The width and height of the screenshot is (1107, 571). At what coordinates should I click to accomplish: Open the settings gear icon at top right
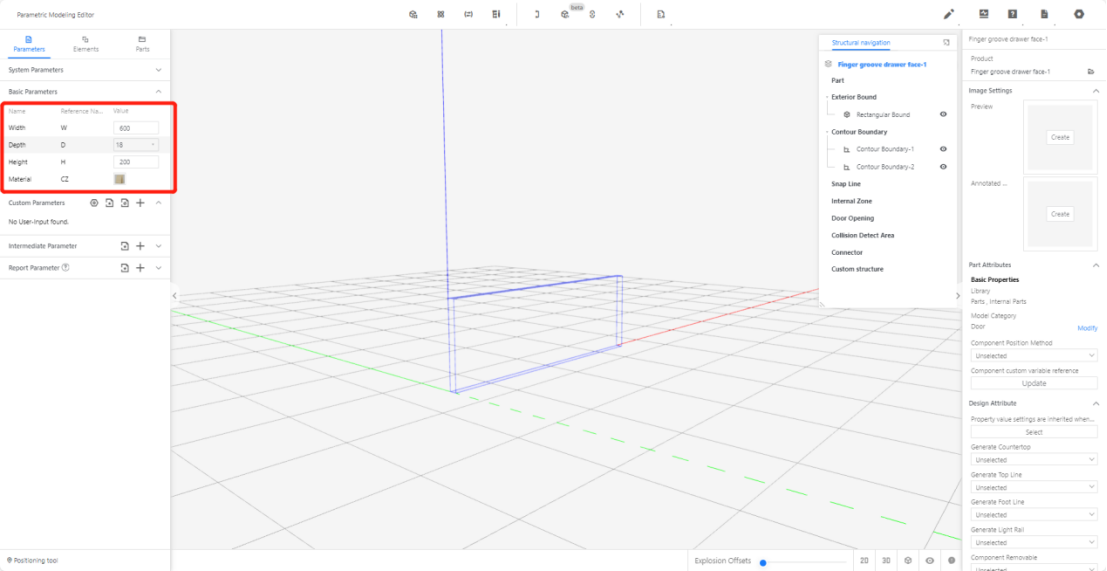coord(1079,15)
